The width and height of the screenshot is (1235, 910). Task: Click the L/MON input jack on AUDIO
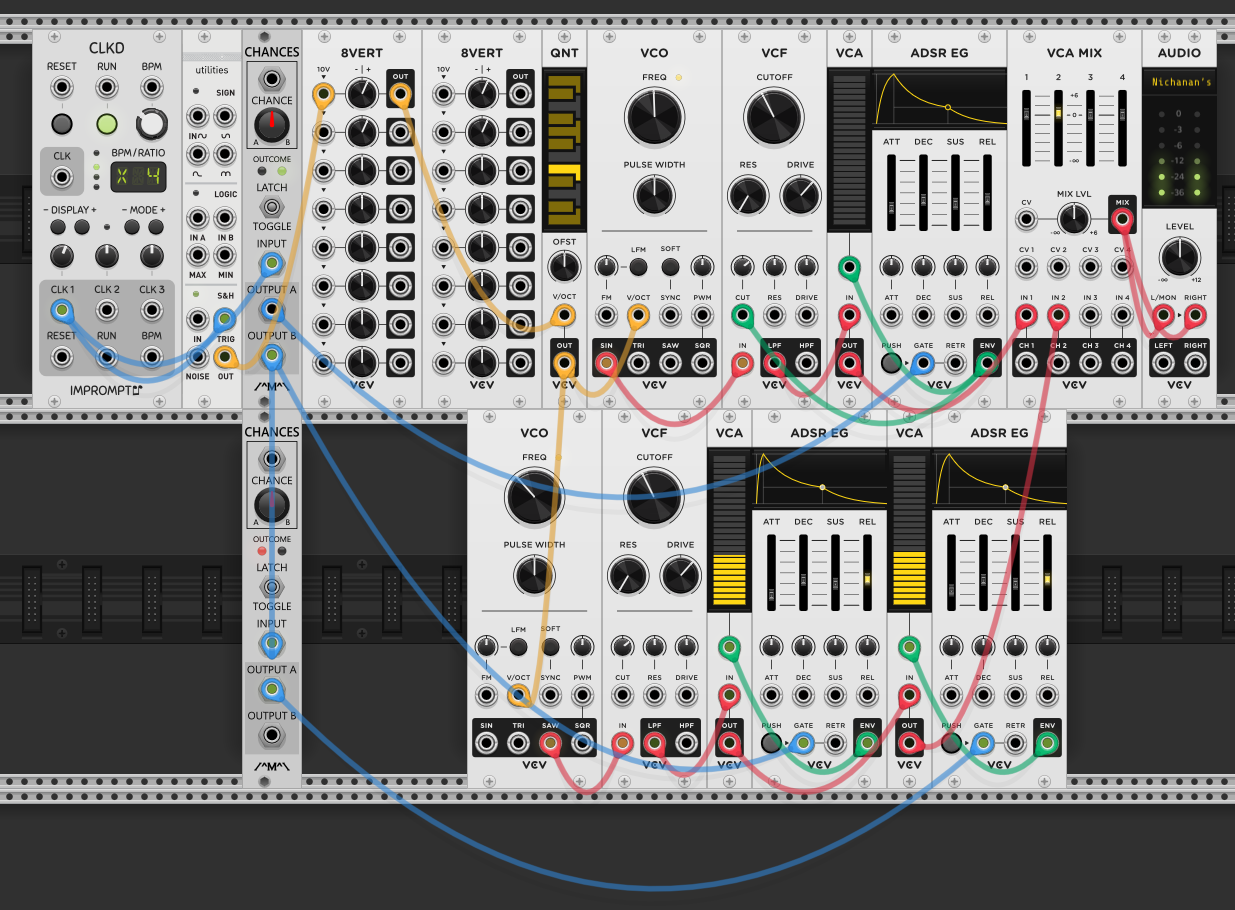[1163, 316]
